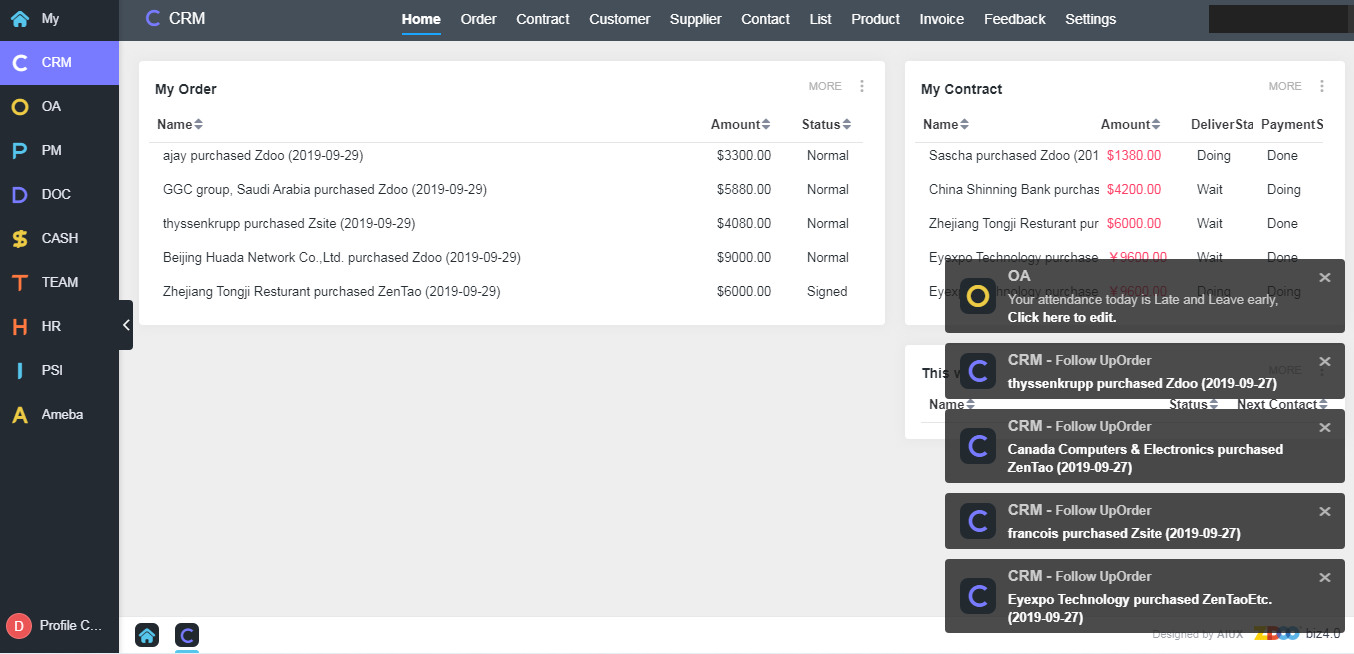This screenshot has width=1354, height=654.
Task: Switch to the Customer tab
Action: click(620, 19)
